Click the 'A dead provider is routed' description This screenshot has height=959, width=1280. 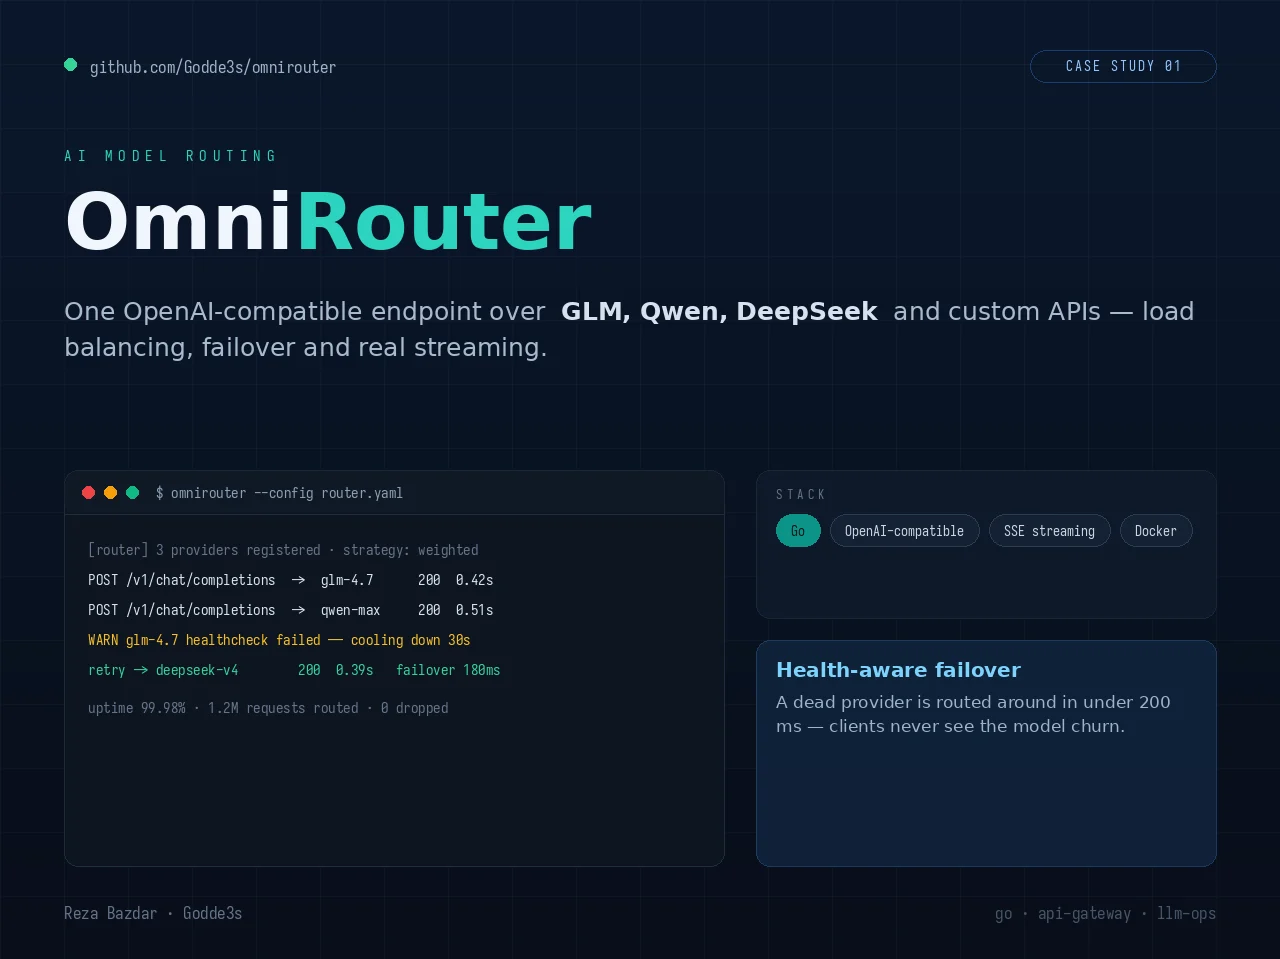click(x=973, y=714)
